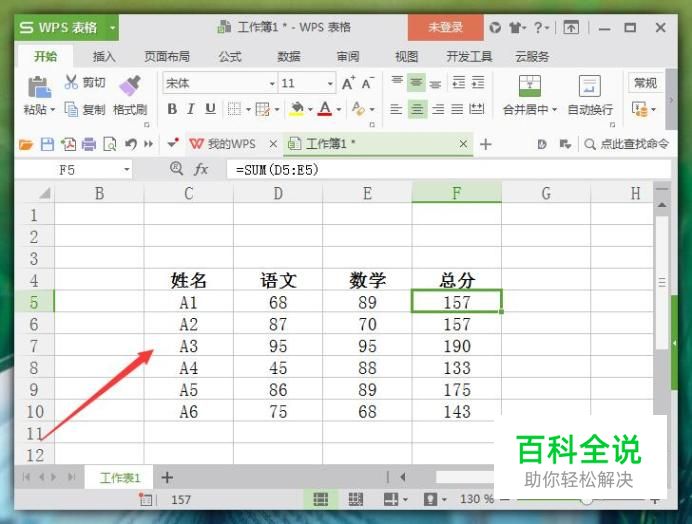Image resolution: width=692 pixels, height=524 pixels.
Task: Click the Copy icon
Action: [71, 109]
